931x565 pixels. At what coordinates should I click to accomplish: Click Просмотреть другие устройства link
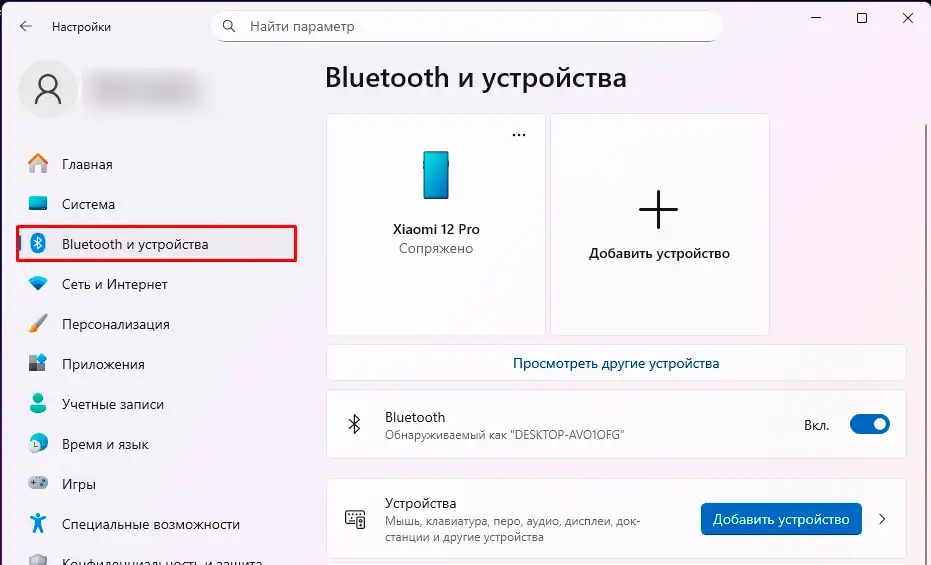click(x=616, y=363)
